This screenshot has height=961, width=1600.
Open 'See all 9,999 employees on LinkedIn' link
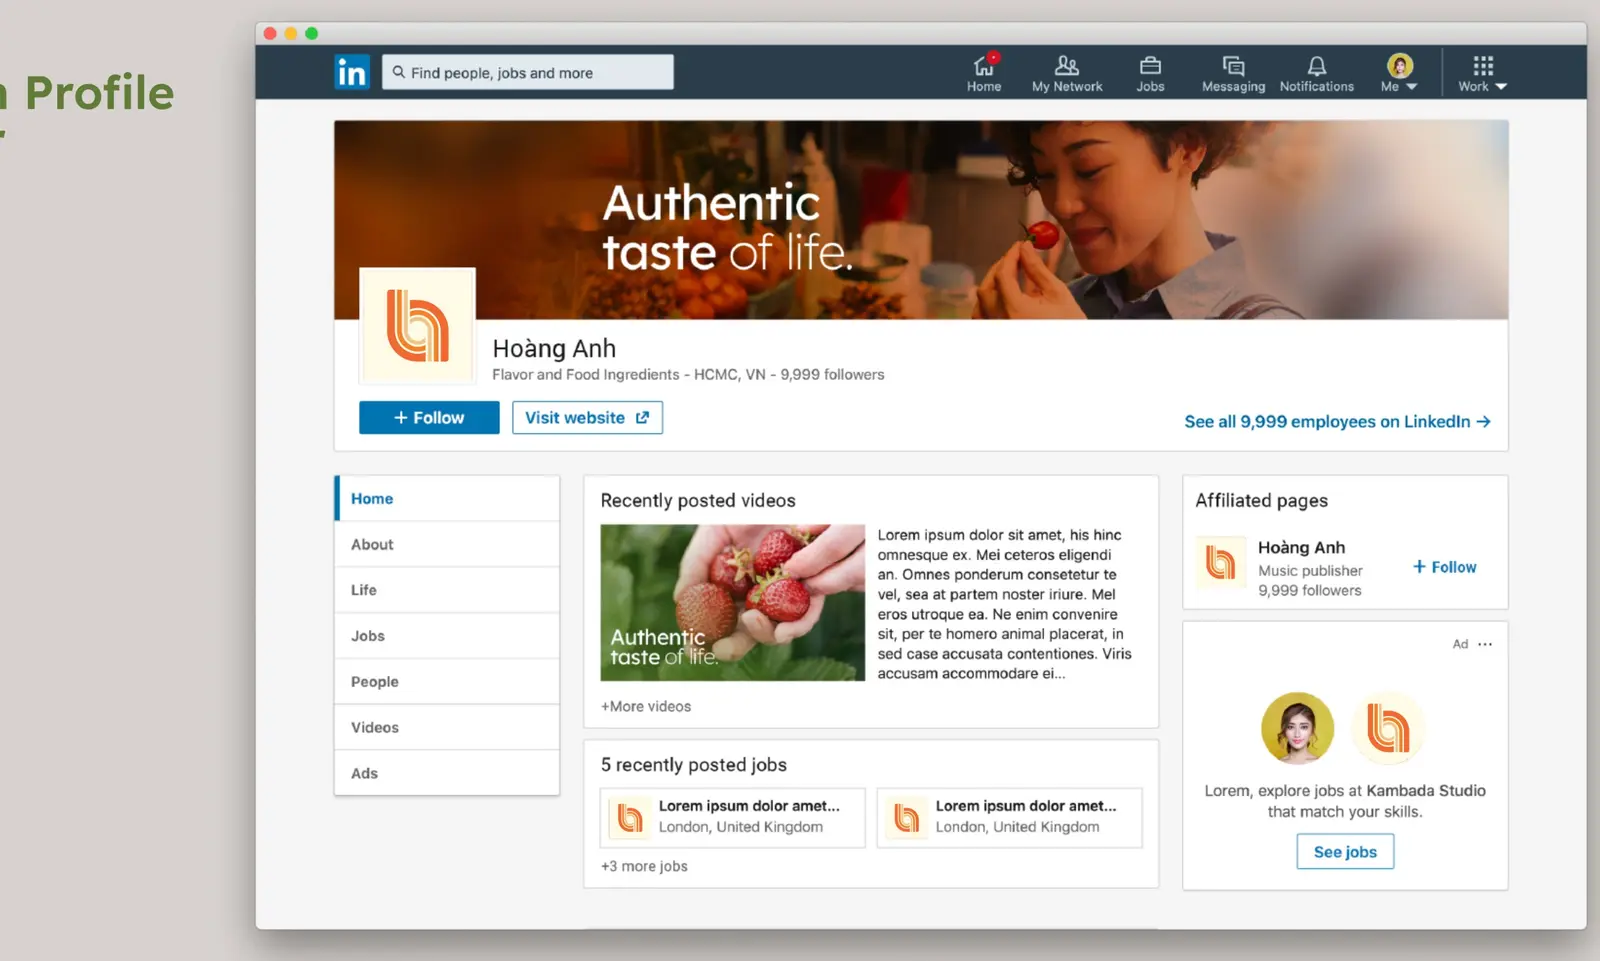[x=1337, y=422]
